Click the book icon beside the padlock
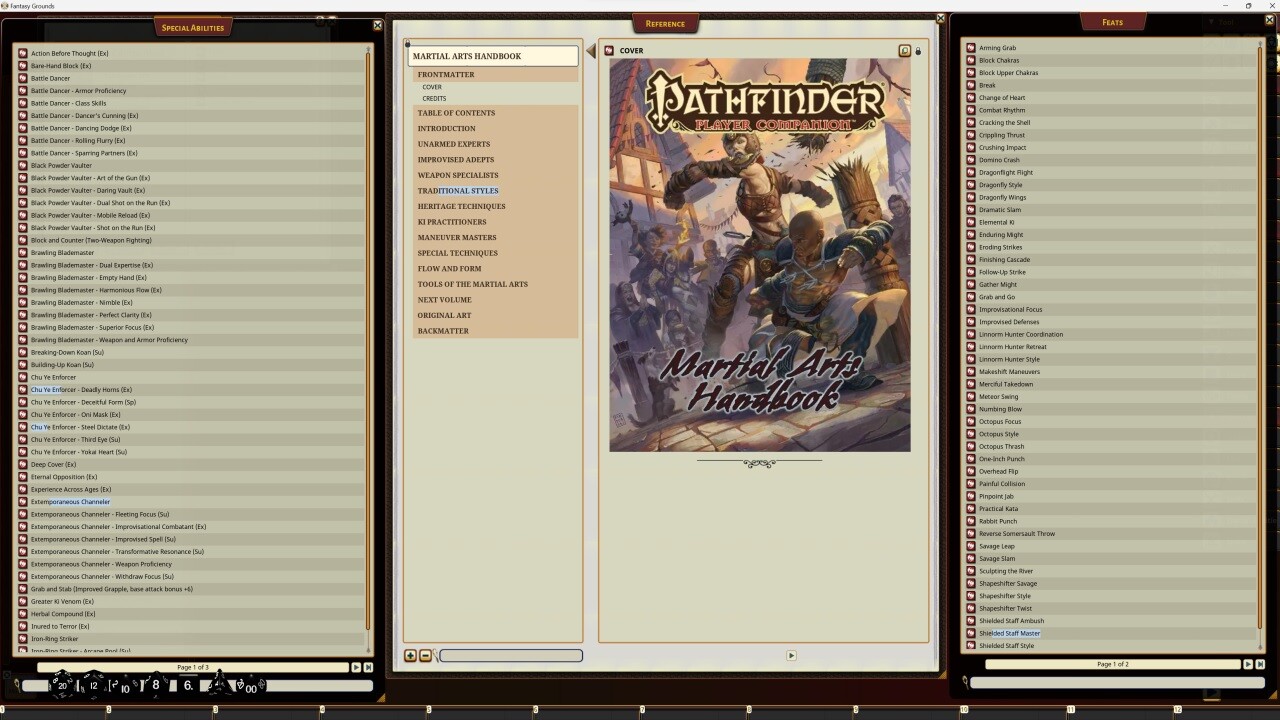Image resolution: width=1280 pixels, height=720 pixels. [905, 50]
